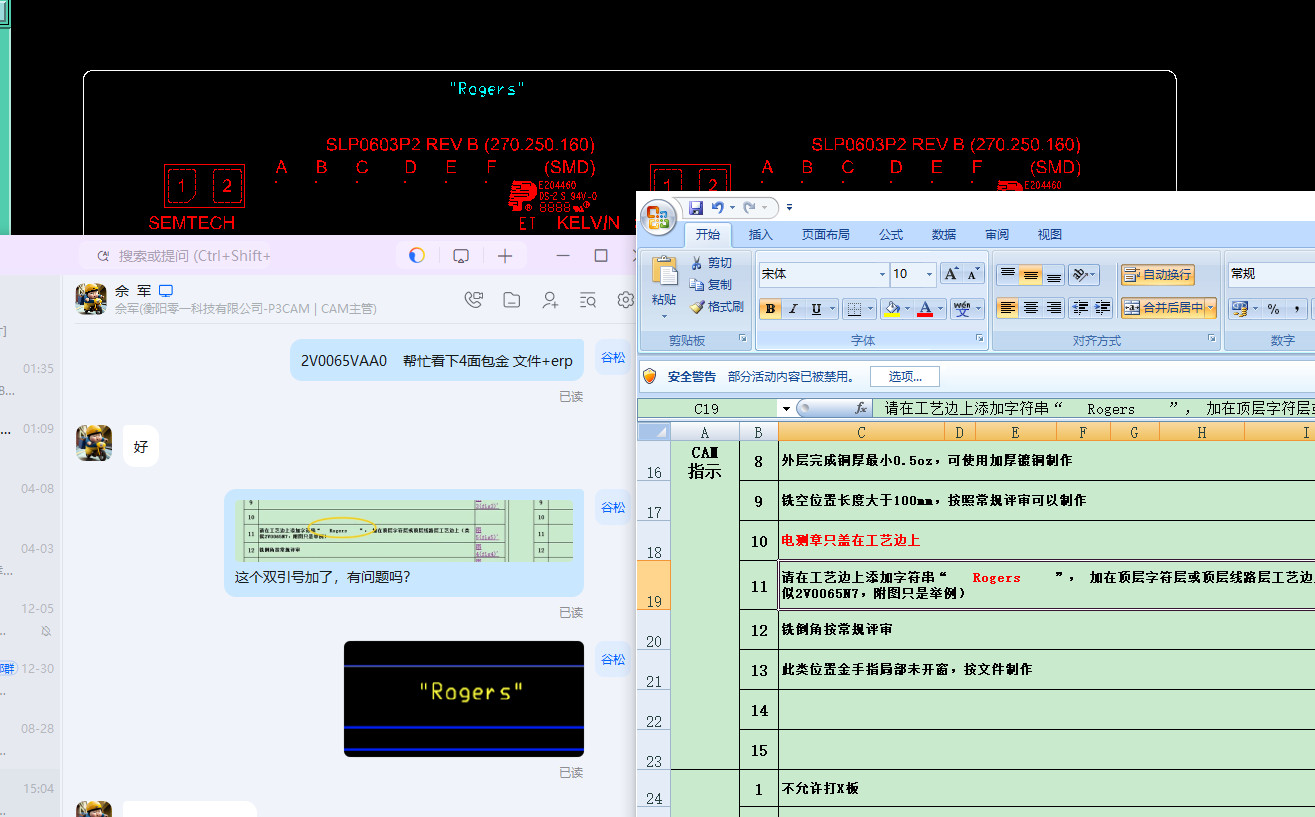Switch to the 审阅 ribbon tab

997,235
